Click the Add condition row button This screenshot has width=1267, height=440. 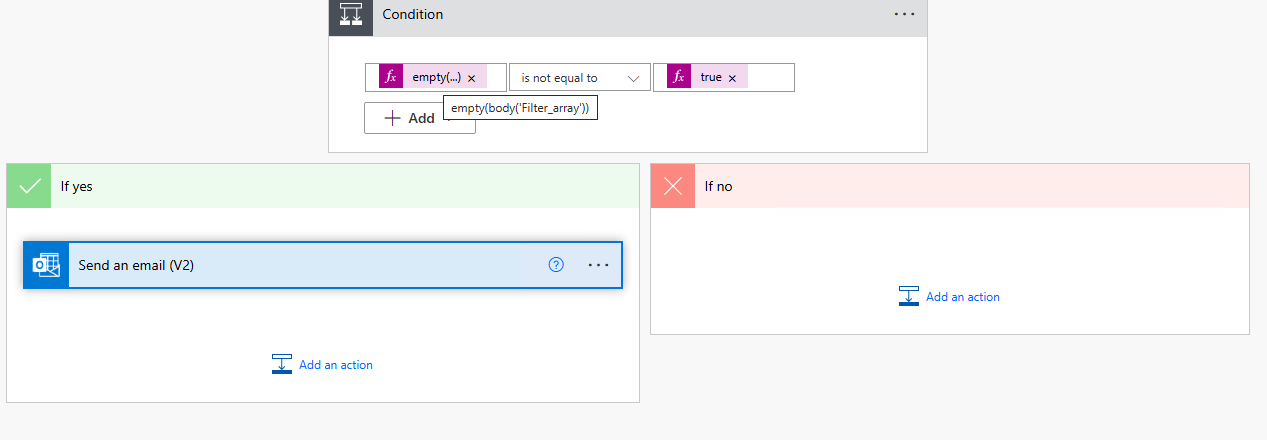click(x=419, y=118)
